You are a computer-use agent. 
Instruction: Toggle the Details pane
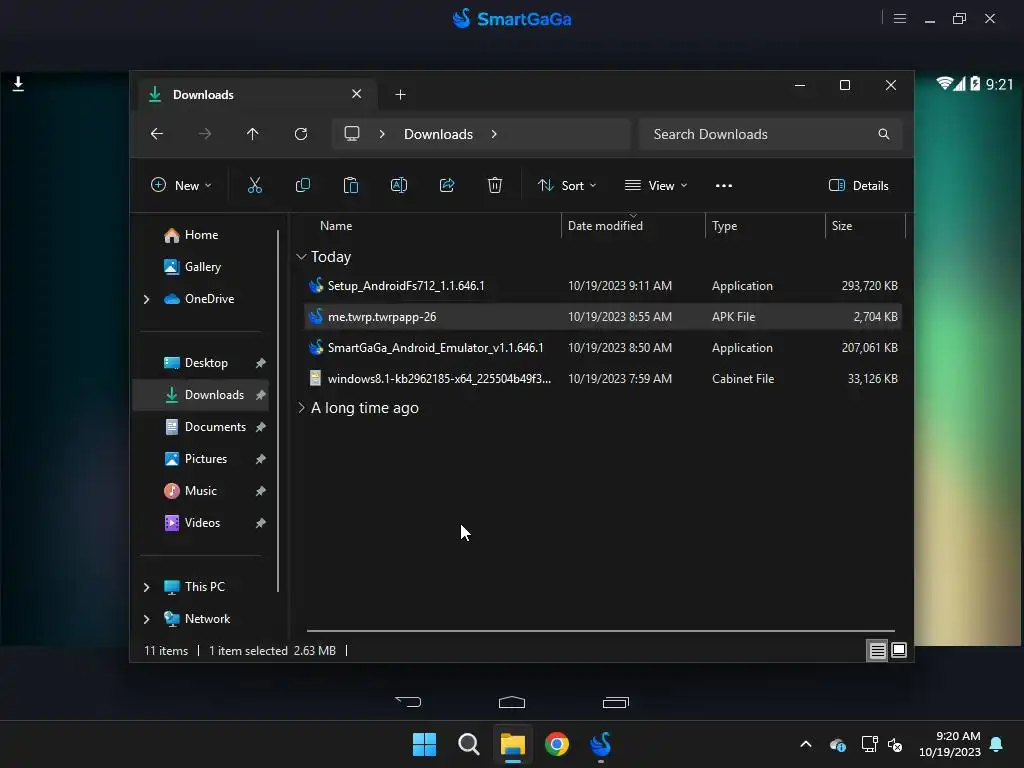(x=858, y=185)
